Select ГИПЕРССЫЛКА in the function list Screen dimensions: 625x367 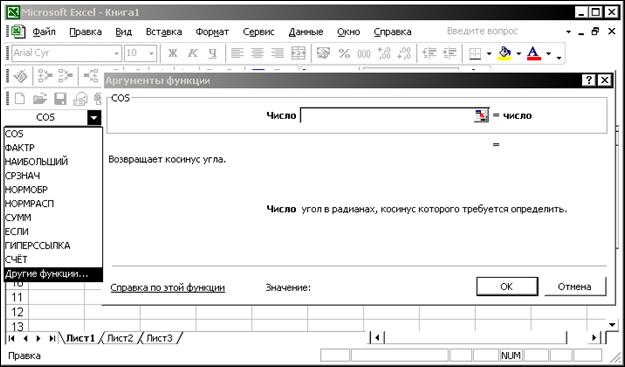53,245
